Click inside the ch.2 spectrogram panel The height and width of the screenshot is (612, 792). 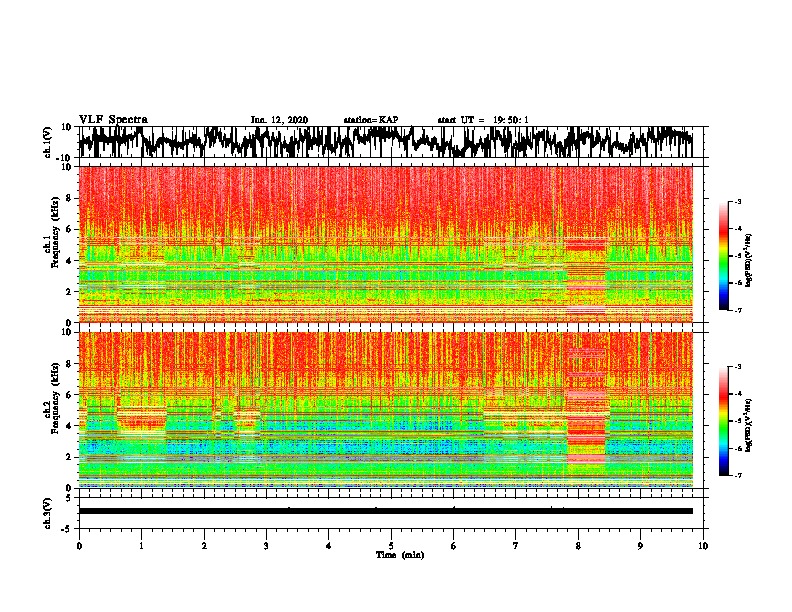tap(385, 410)
